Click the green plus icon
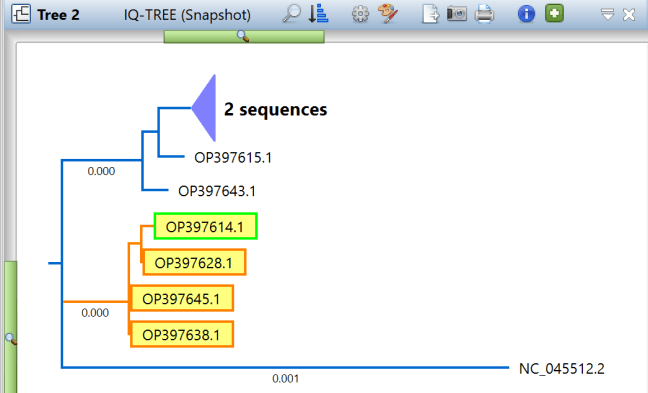The height and width of the screenshot is (393, 648). click(554, 14)
